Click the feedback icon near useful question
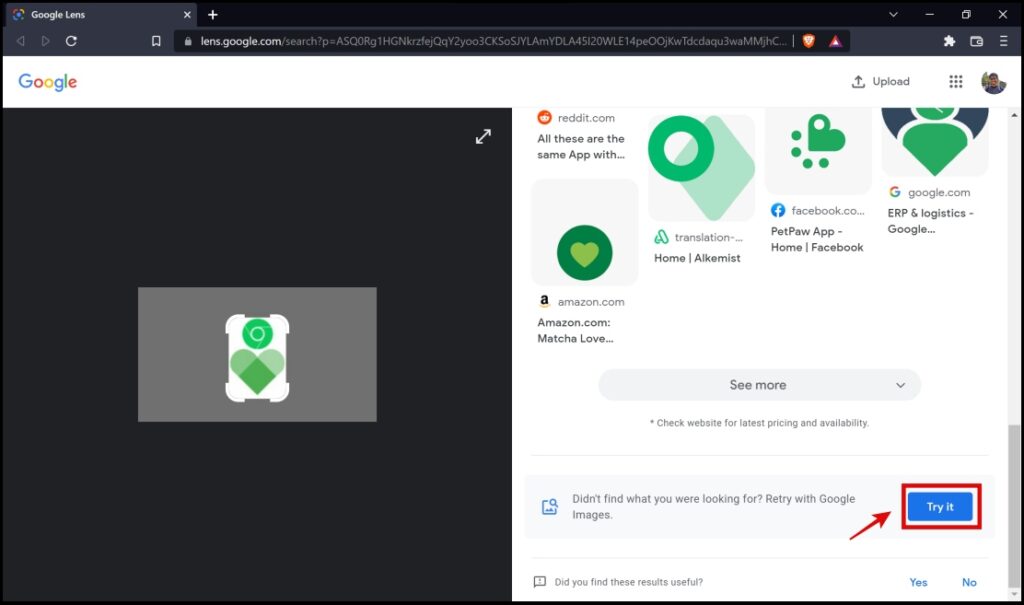This screenshot has width=1024, height=605. pyautogui.click(x=539, y=581)
